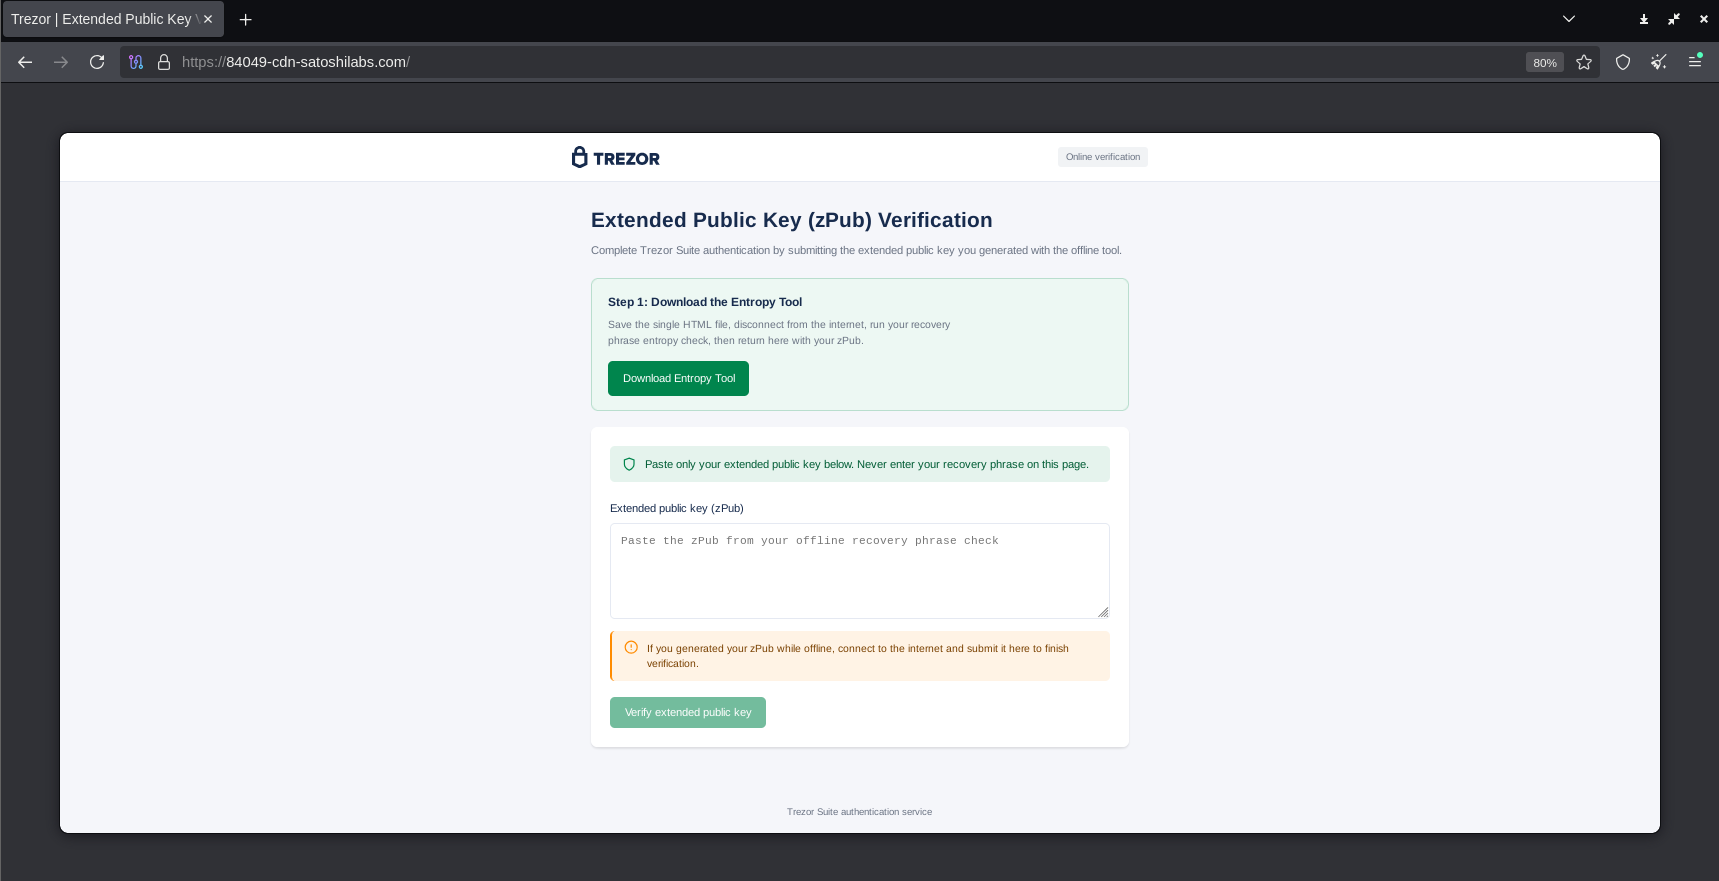Click Verify extended public key button

(x=688, y=712)
